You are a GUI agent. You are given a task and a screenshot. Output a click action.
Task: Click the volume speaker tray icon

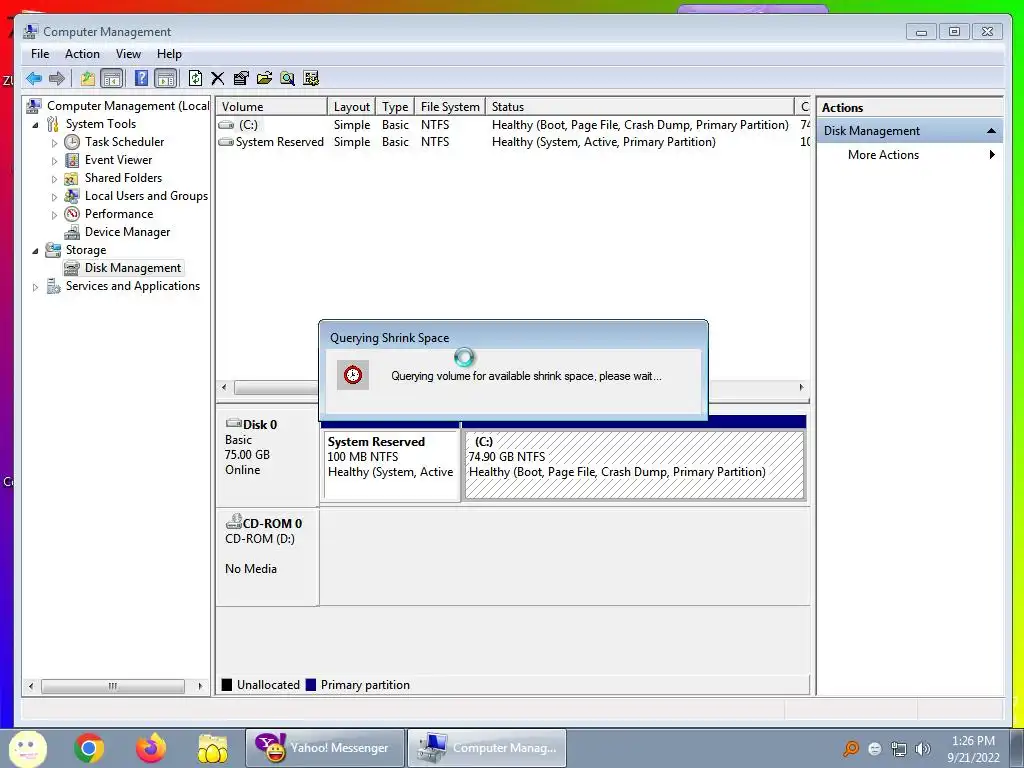pyautogui.click(x=923, y=749)
